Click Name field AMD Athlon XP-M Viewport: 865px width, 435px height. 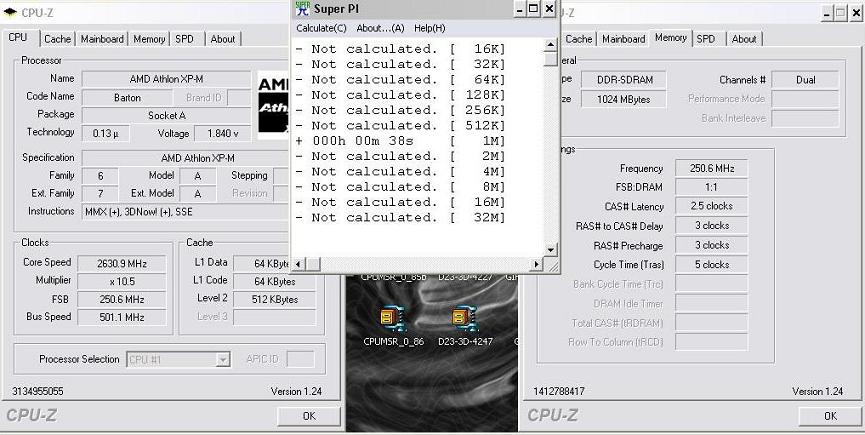click(x=167, y=79)
